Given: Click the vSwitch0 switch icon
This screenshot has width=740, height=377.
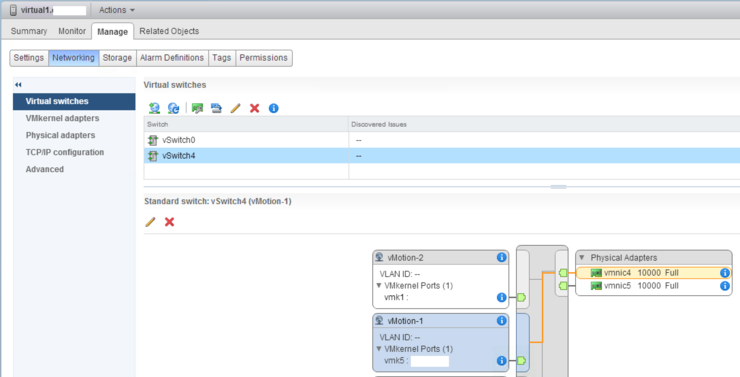Looking at the screenshot, I should 153,140.
